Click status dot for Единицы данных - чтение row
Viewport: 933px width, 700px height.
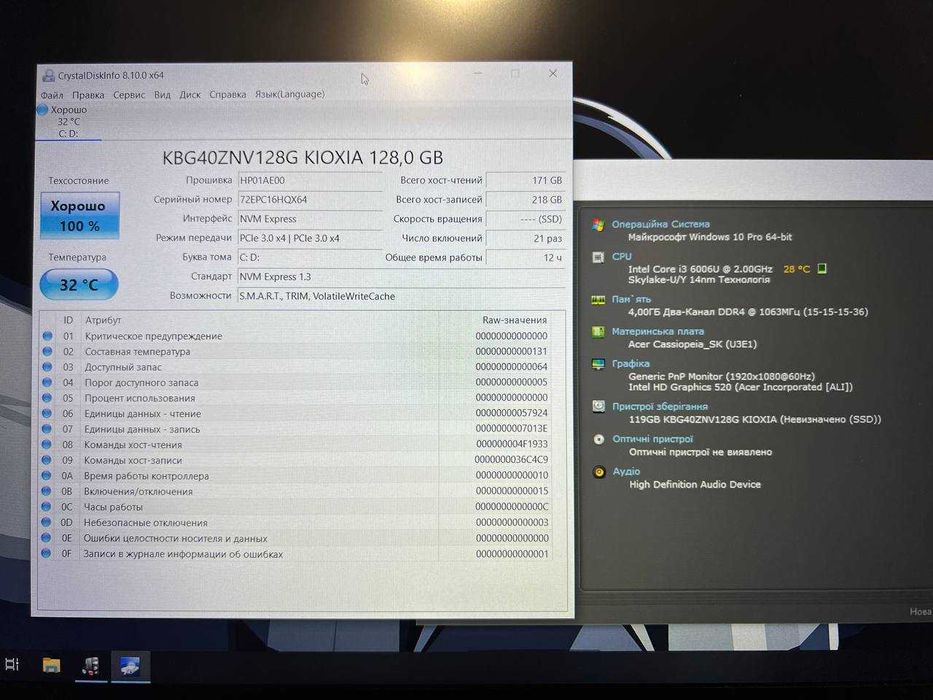click(x=47, y=413)
